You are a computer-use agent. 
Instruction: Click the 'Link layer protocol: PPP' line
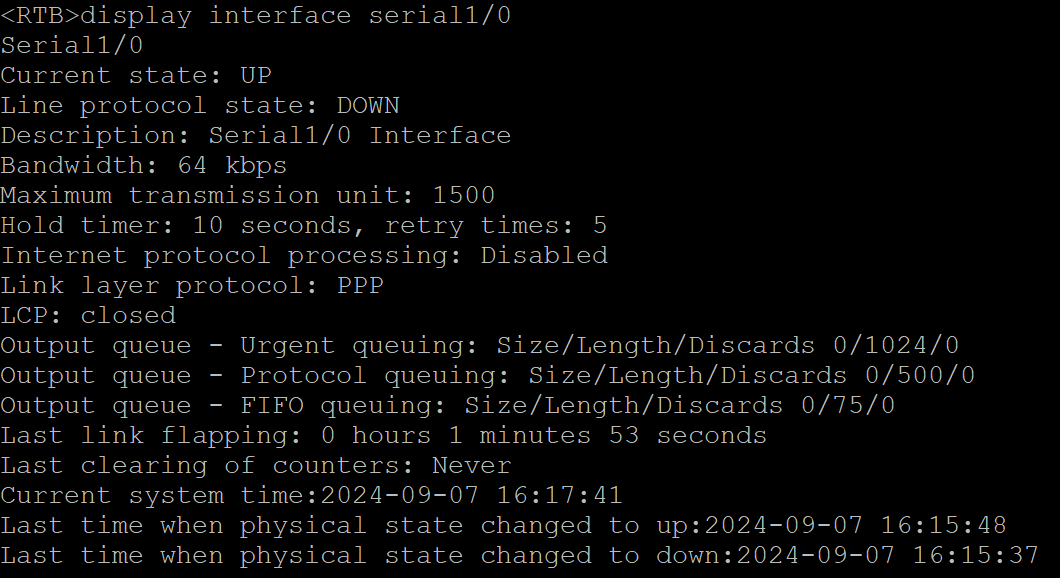[192, 285]
